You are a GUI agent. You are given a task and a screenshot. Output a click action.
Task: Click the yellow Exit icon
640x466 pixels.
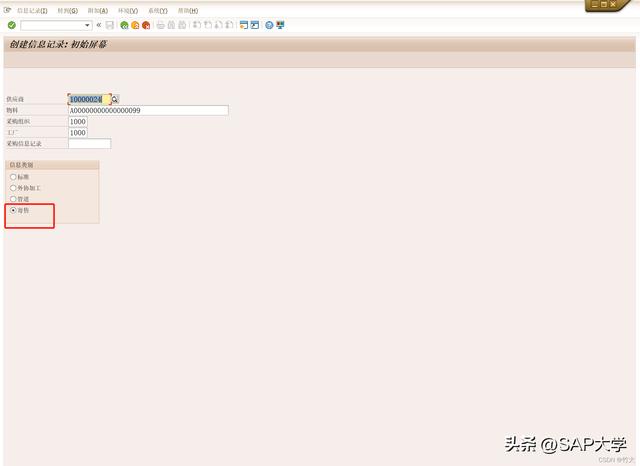(x=135, y=25)
